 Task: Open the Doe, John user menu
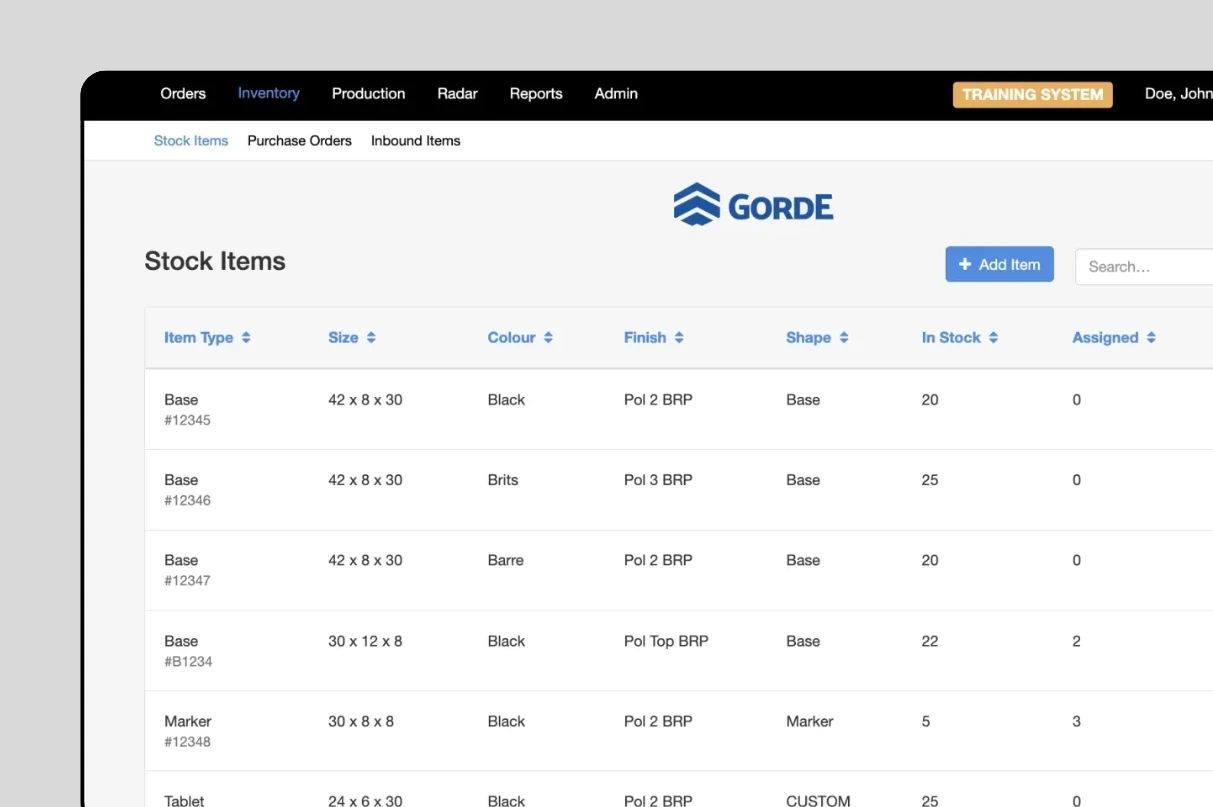(x=1178, y=94)
